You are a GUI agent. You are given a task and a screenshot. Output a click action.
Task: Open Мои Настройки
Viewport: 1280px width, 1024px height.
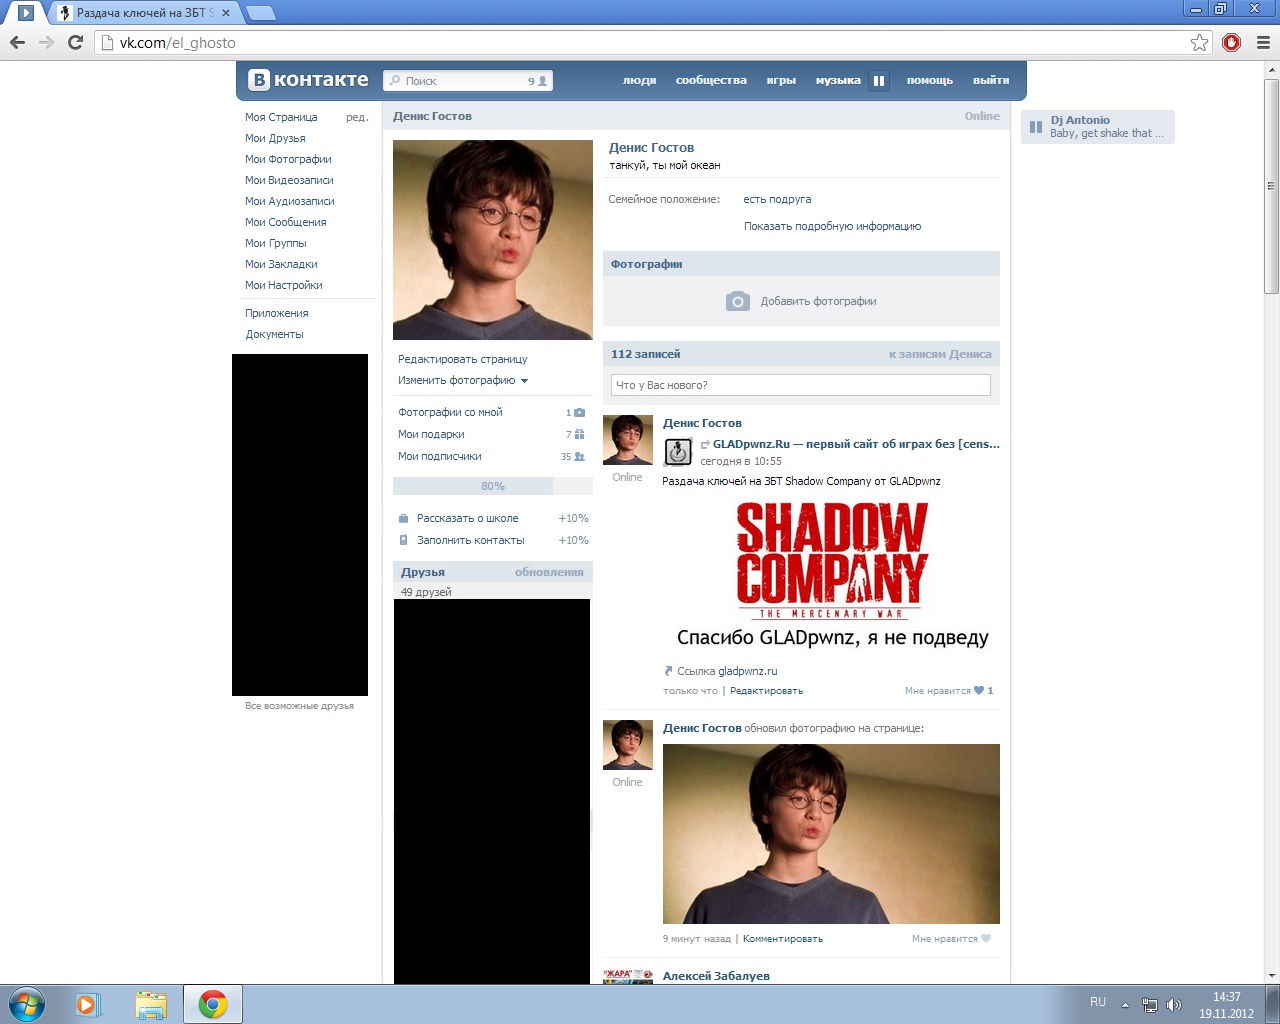[x=284, y=285]
